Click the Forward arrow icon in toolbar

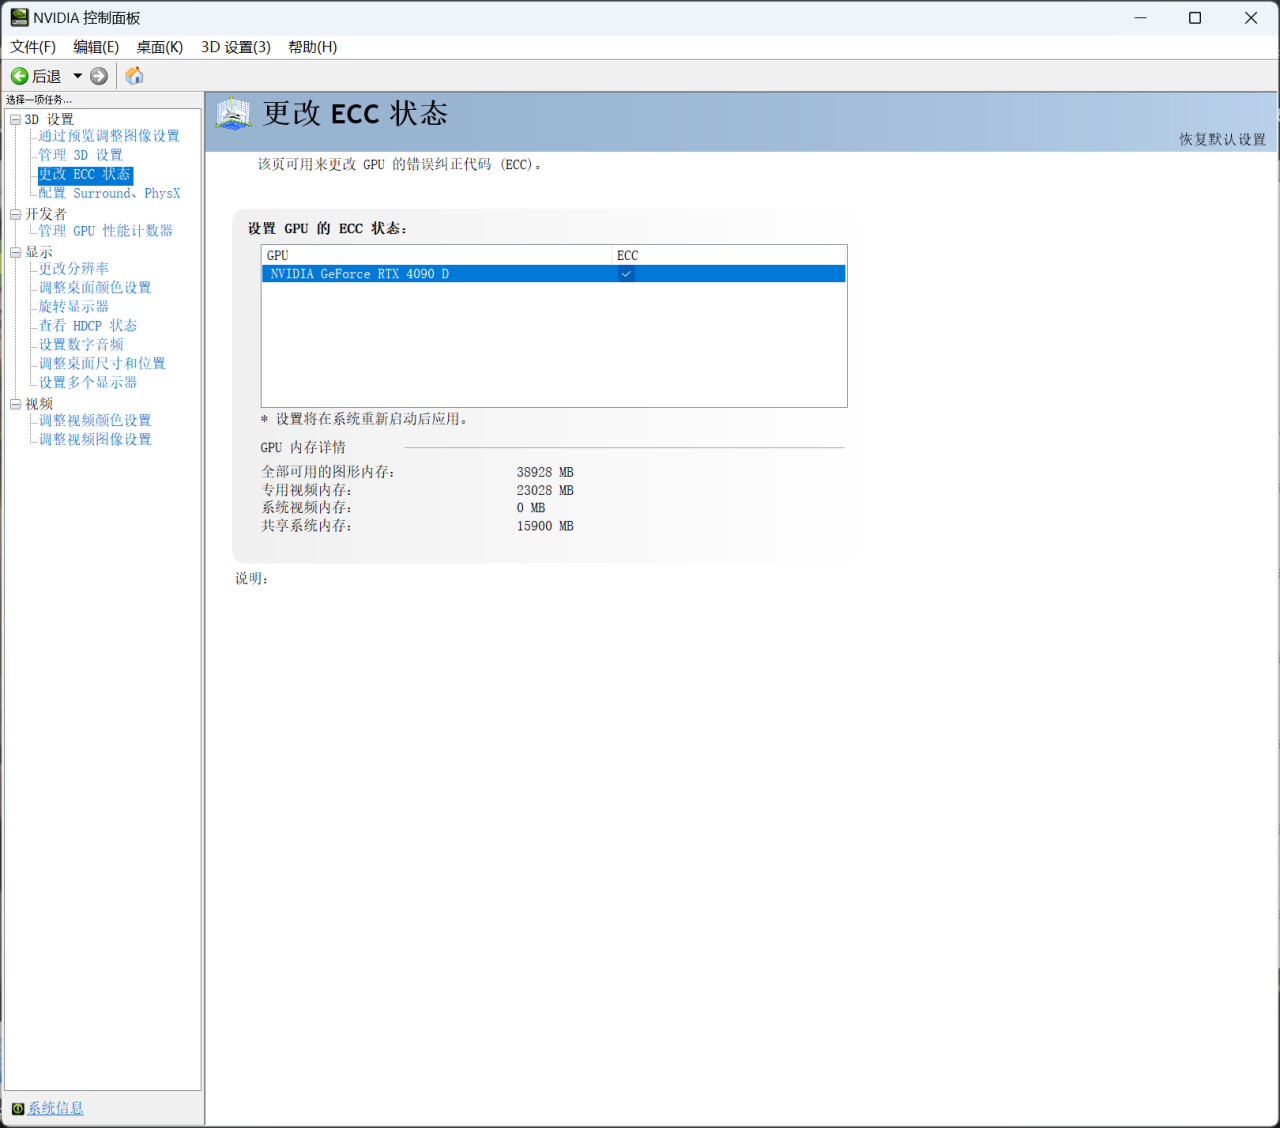[99, 76]
